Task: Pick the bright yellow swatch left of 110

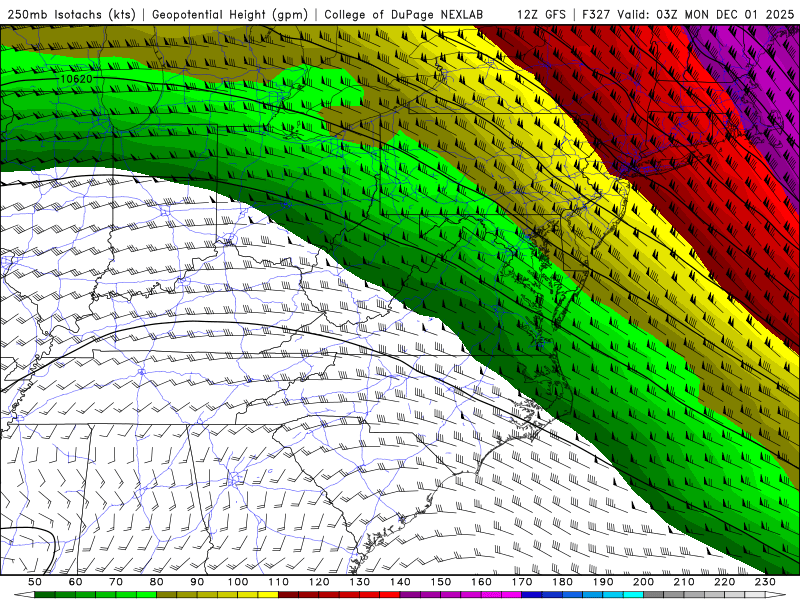Action: click(268, 594)
